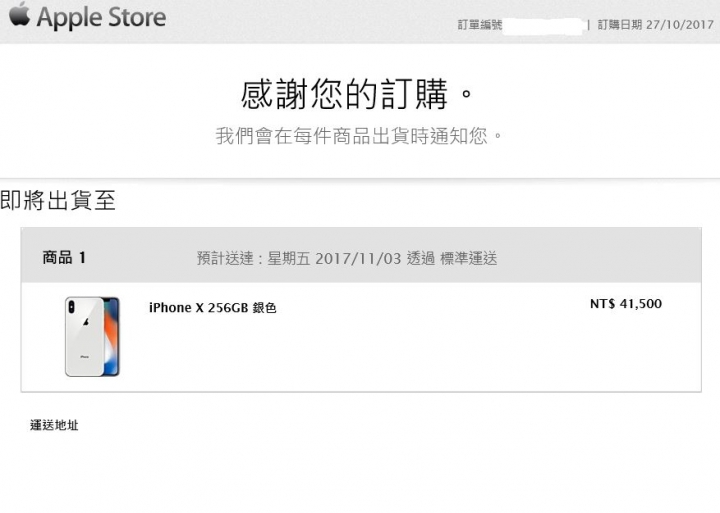Click the 標準運送 shipping method text

pyautogui.click(x=468, y=259)
